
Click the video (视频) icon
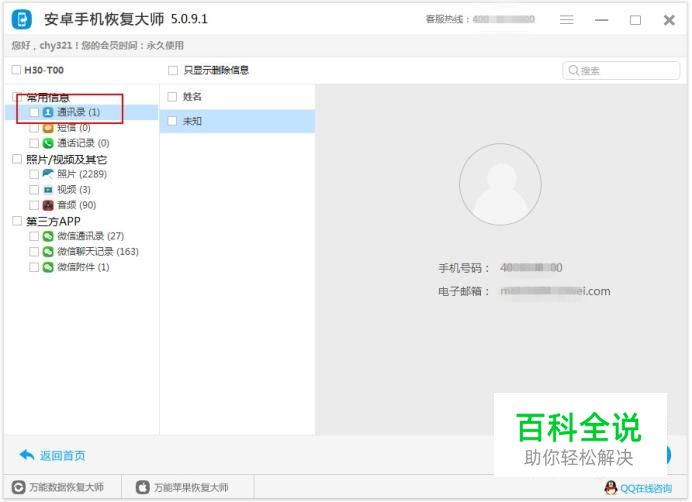click(x=48, y=189)
